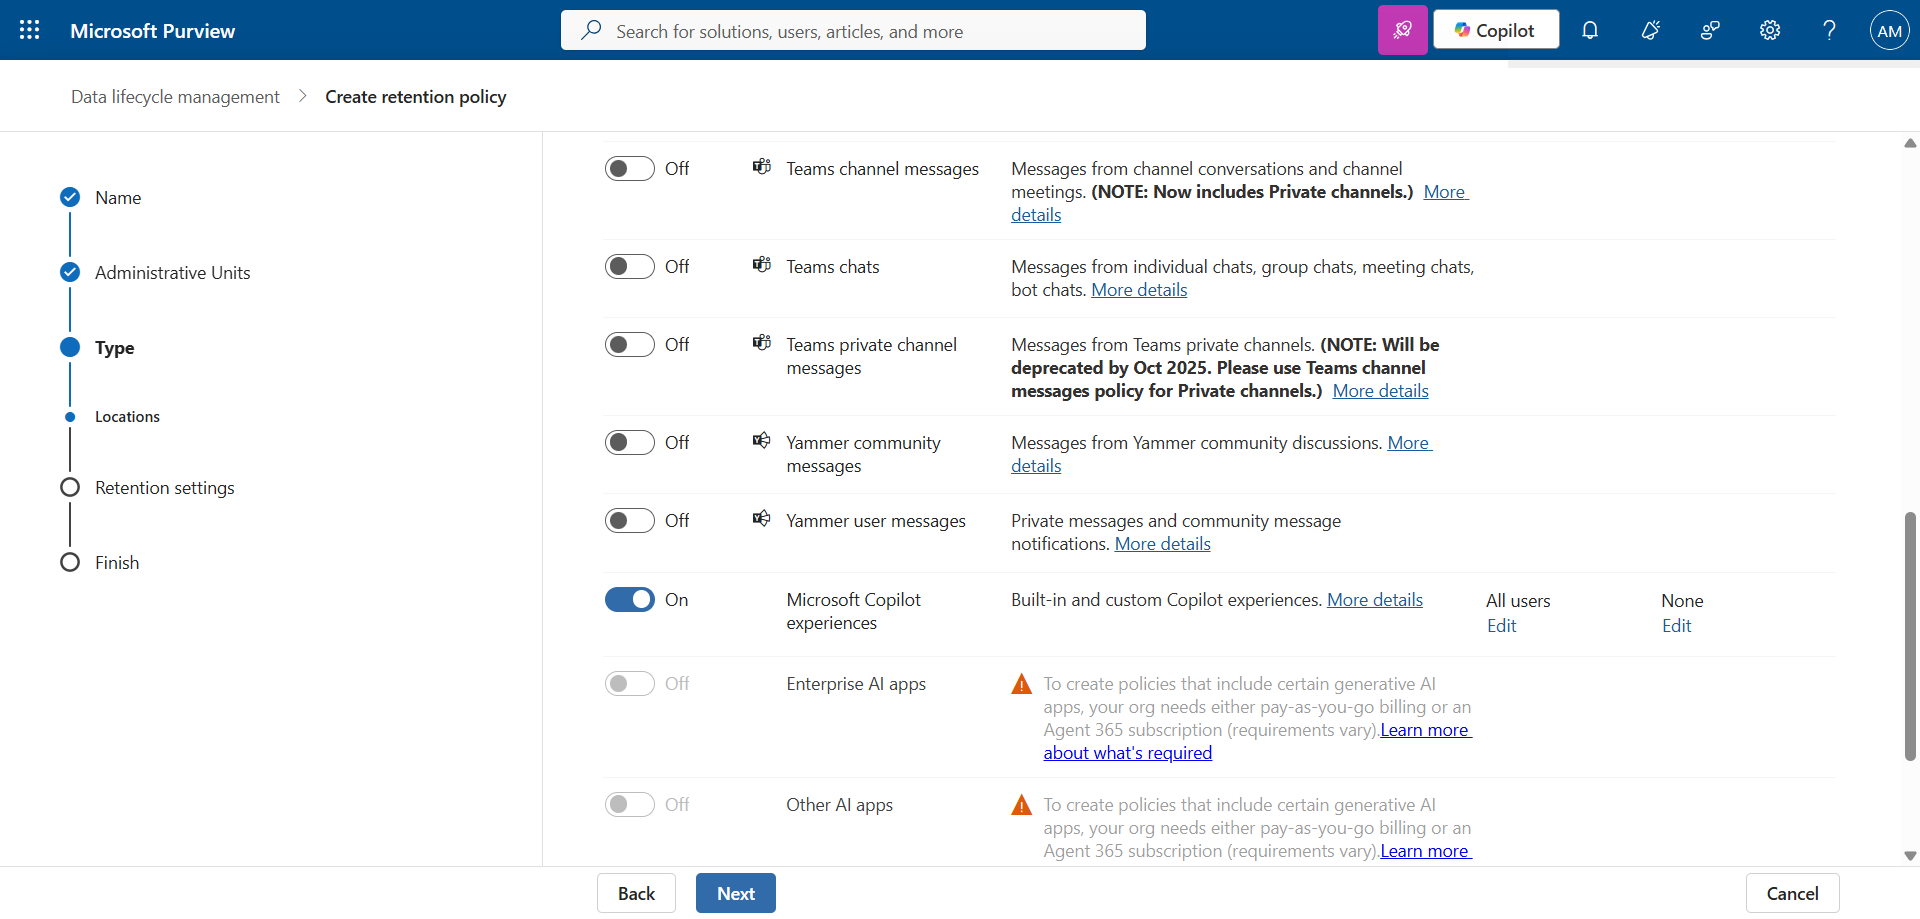Edit the All users included setting
The width and height of the screenshot is (1920, 919).
click(x=1501, y=626)
